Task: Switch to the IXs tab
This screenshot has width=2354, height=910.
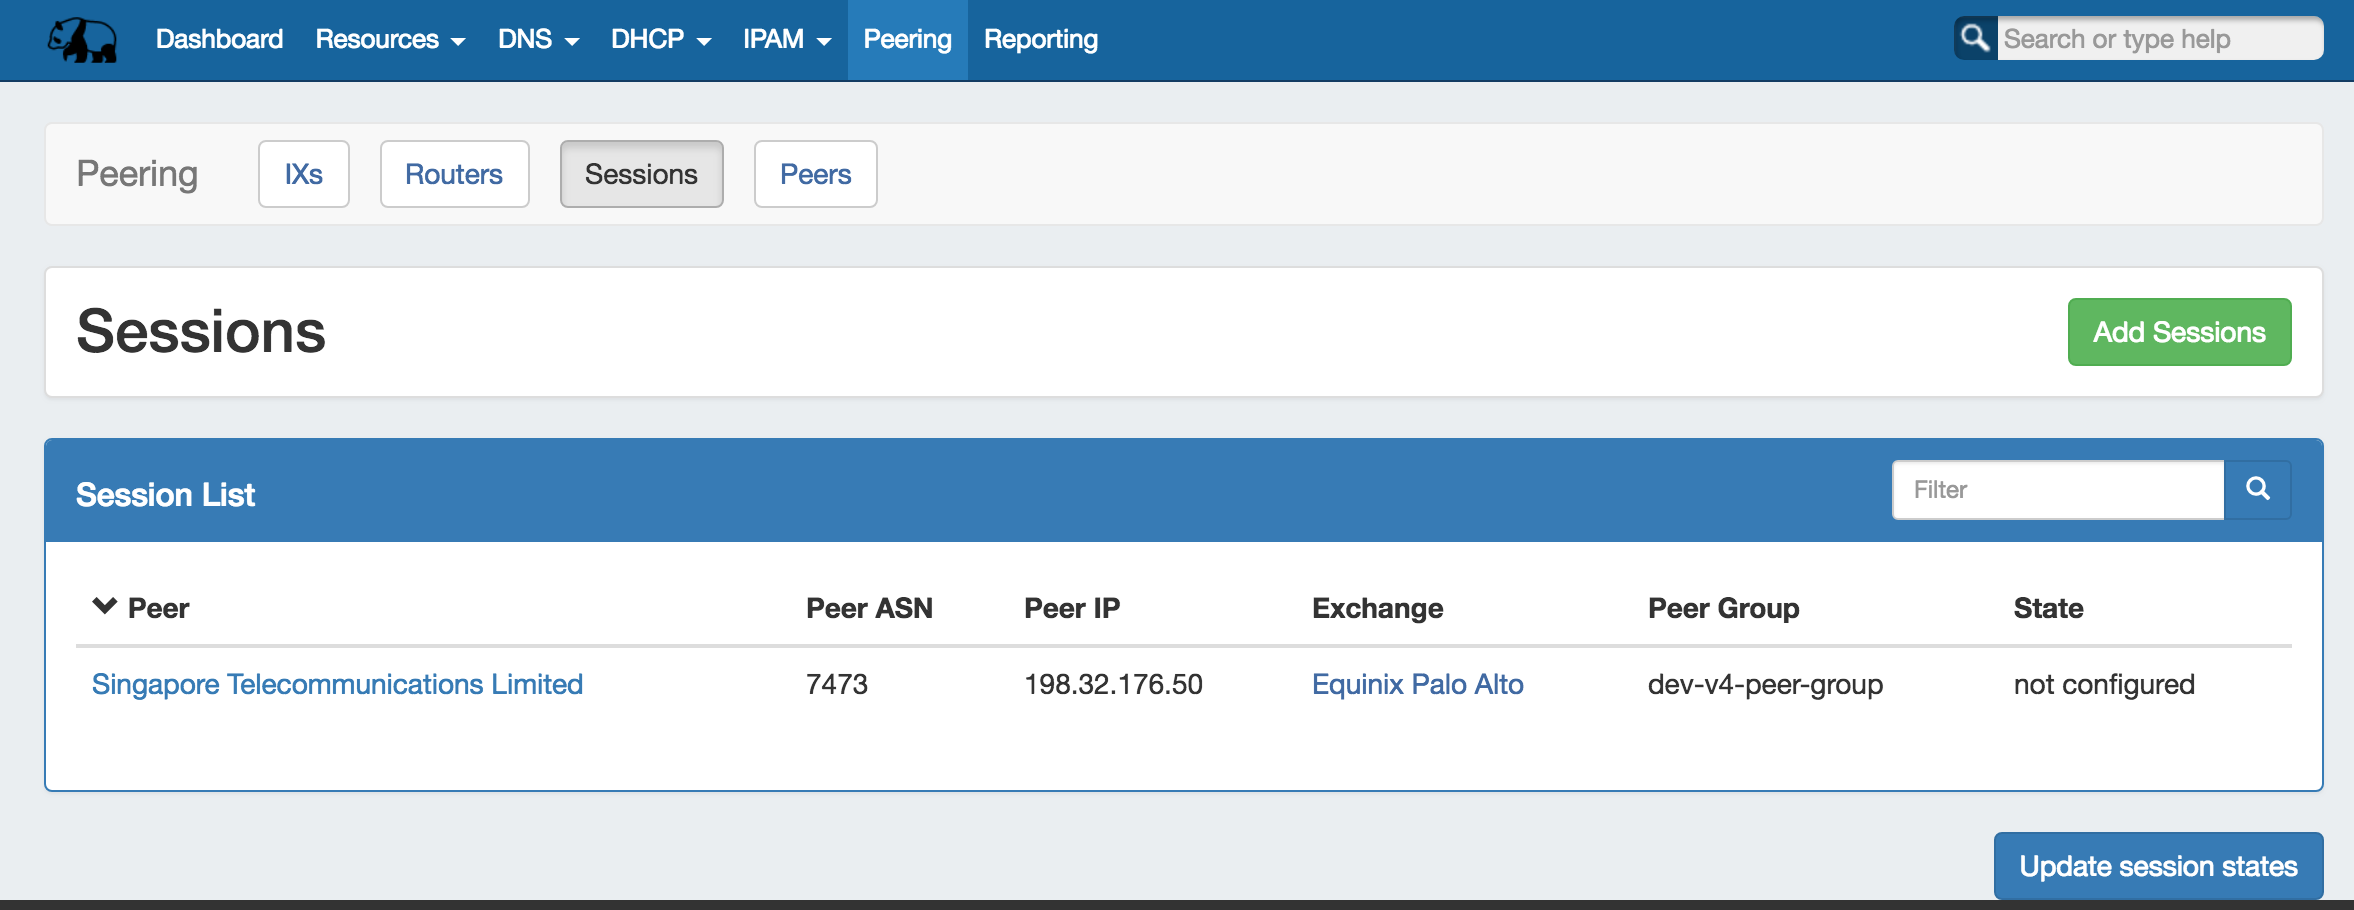Action: [x=303, y=174]
